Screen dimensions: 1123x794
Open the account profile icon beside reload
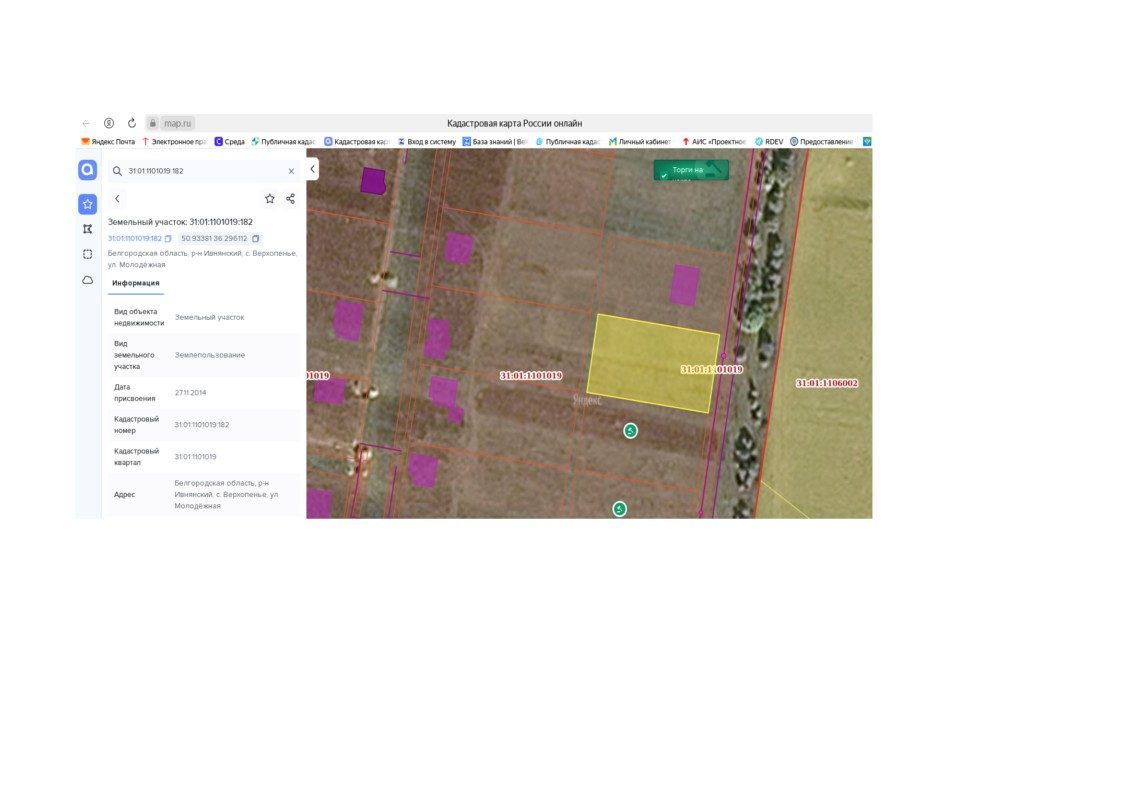tap(109, 123)
